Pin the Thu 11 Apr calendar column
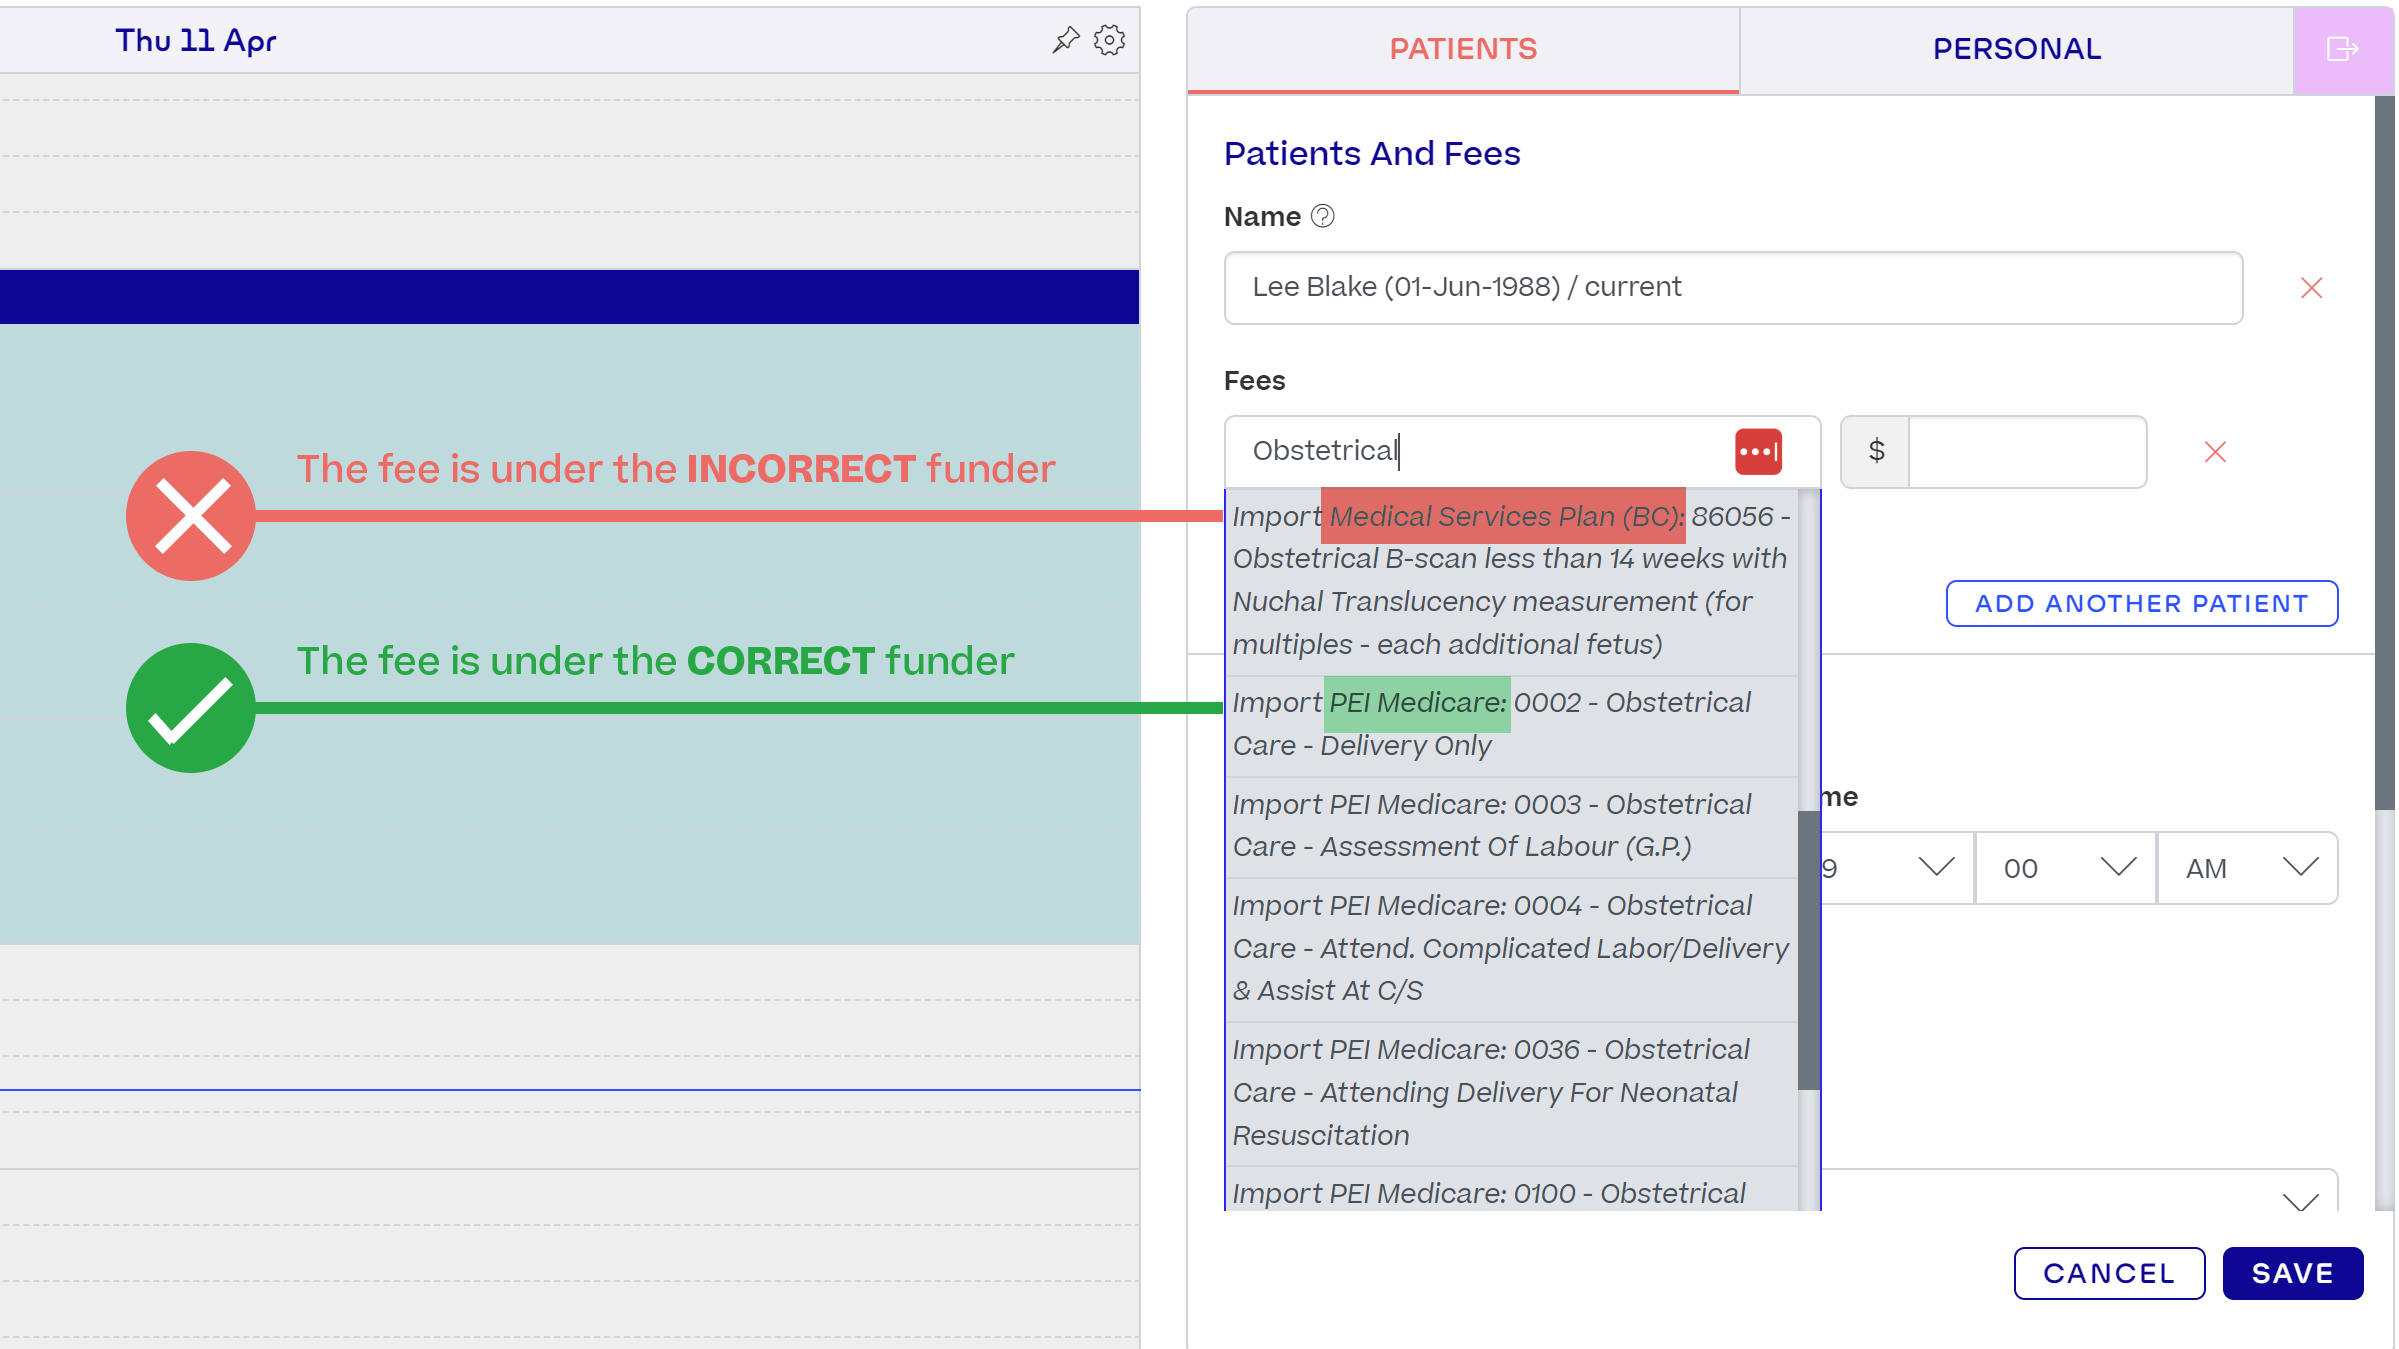The width and height of the screenshot is (2399, 1349). pos(1066,40)
